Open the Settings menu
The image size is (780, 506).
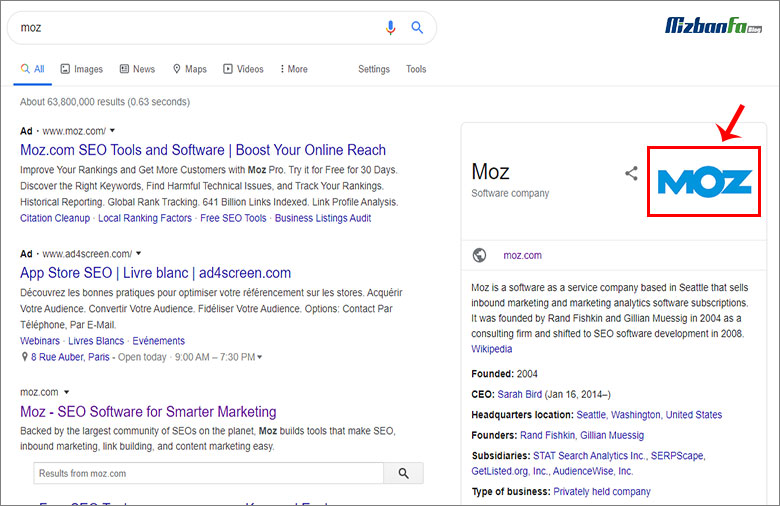(374, 69)
